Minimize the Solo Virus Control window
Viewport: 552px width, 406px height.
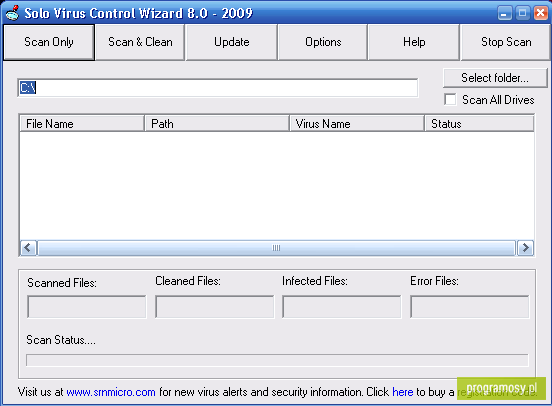505,13
